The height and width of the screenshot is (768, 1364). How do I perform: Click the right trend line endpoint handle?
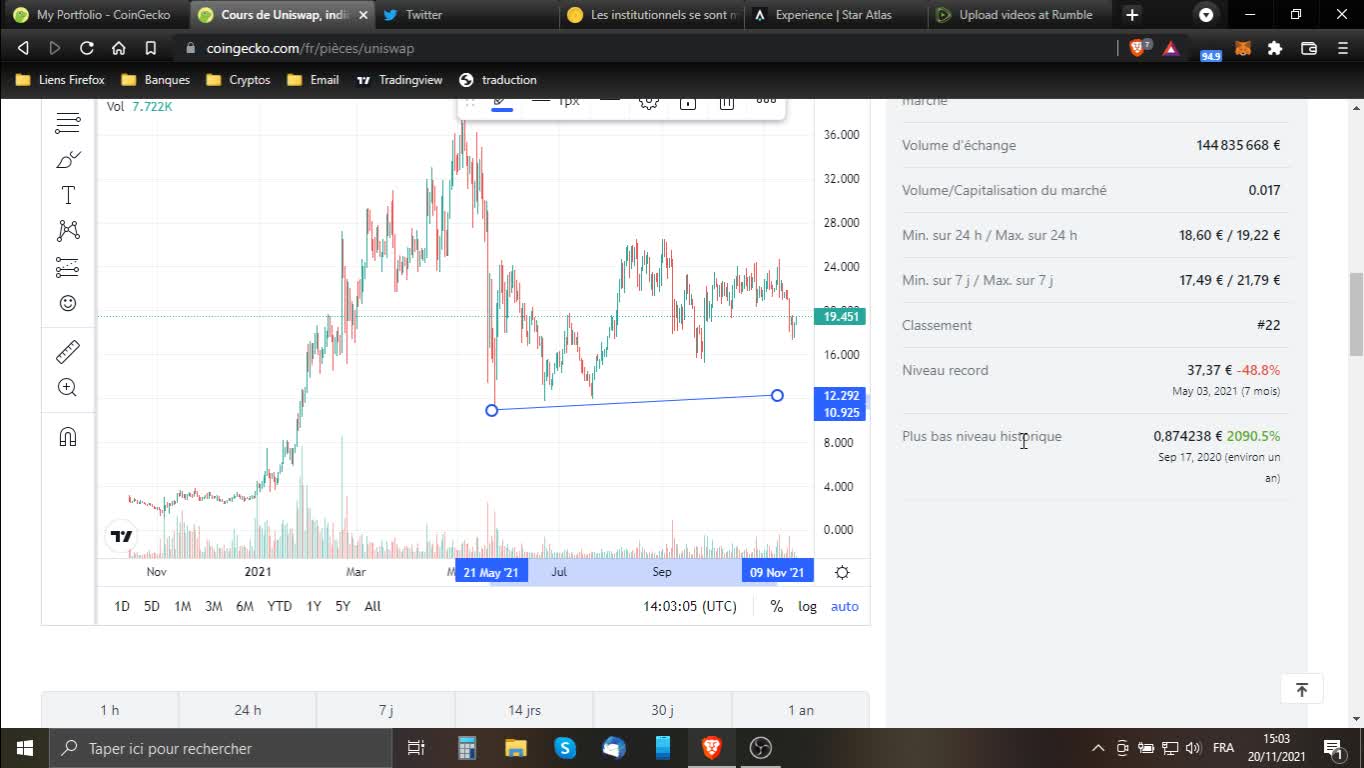click(777, 396)
